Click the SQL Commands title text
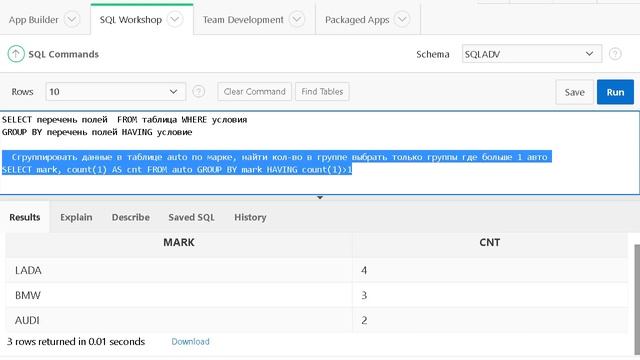This screenshot has height=360, width=640. point(64,54)
